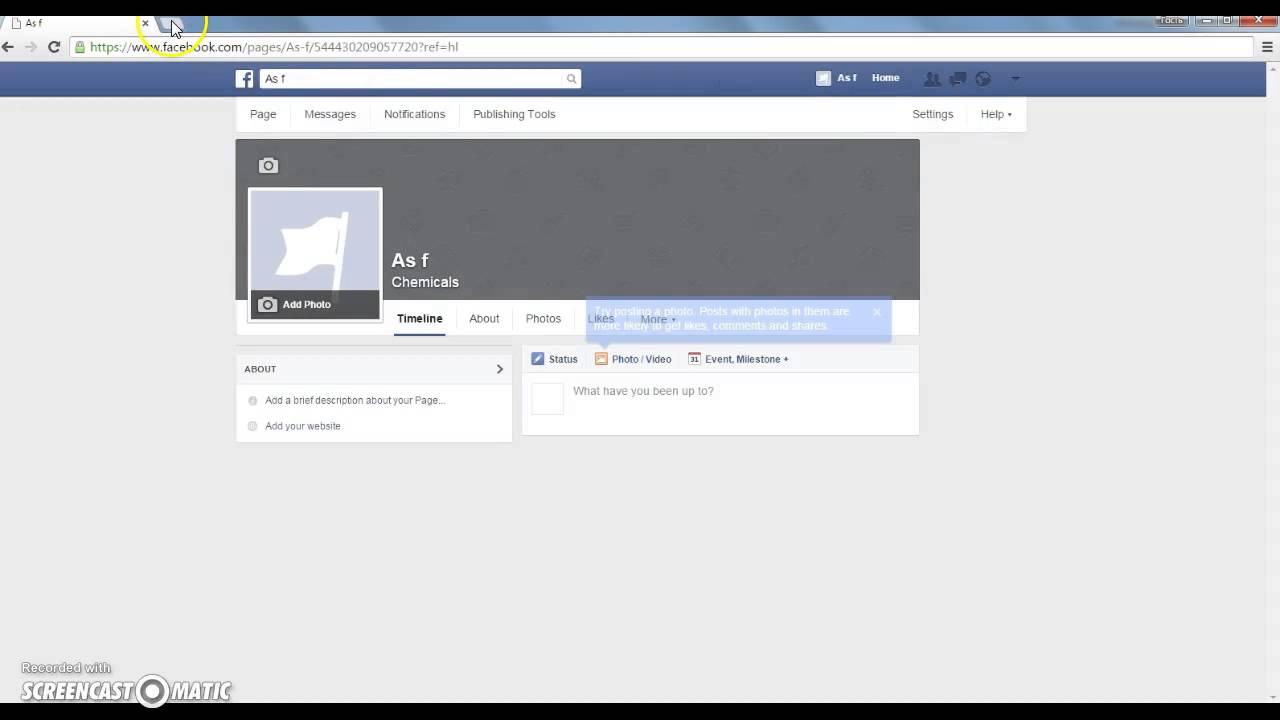The height and width of the screenshot is (720, 1280).
Task: Click the Chemicals category text
Action: (425, 282)
